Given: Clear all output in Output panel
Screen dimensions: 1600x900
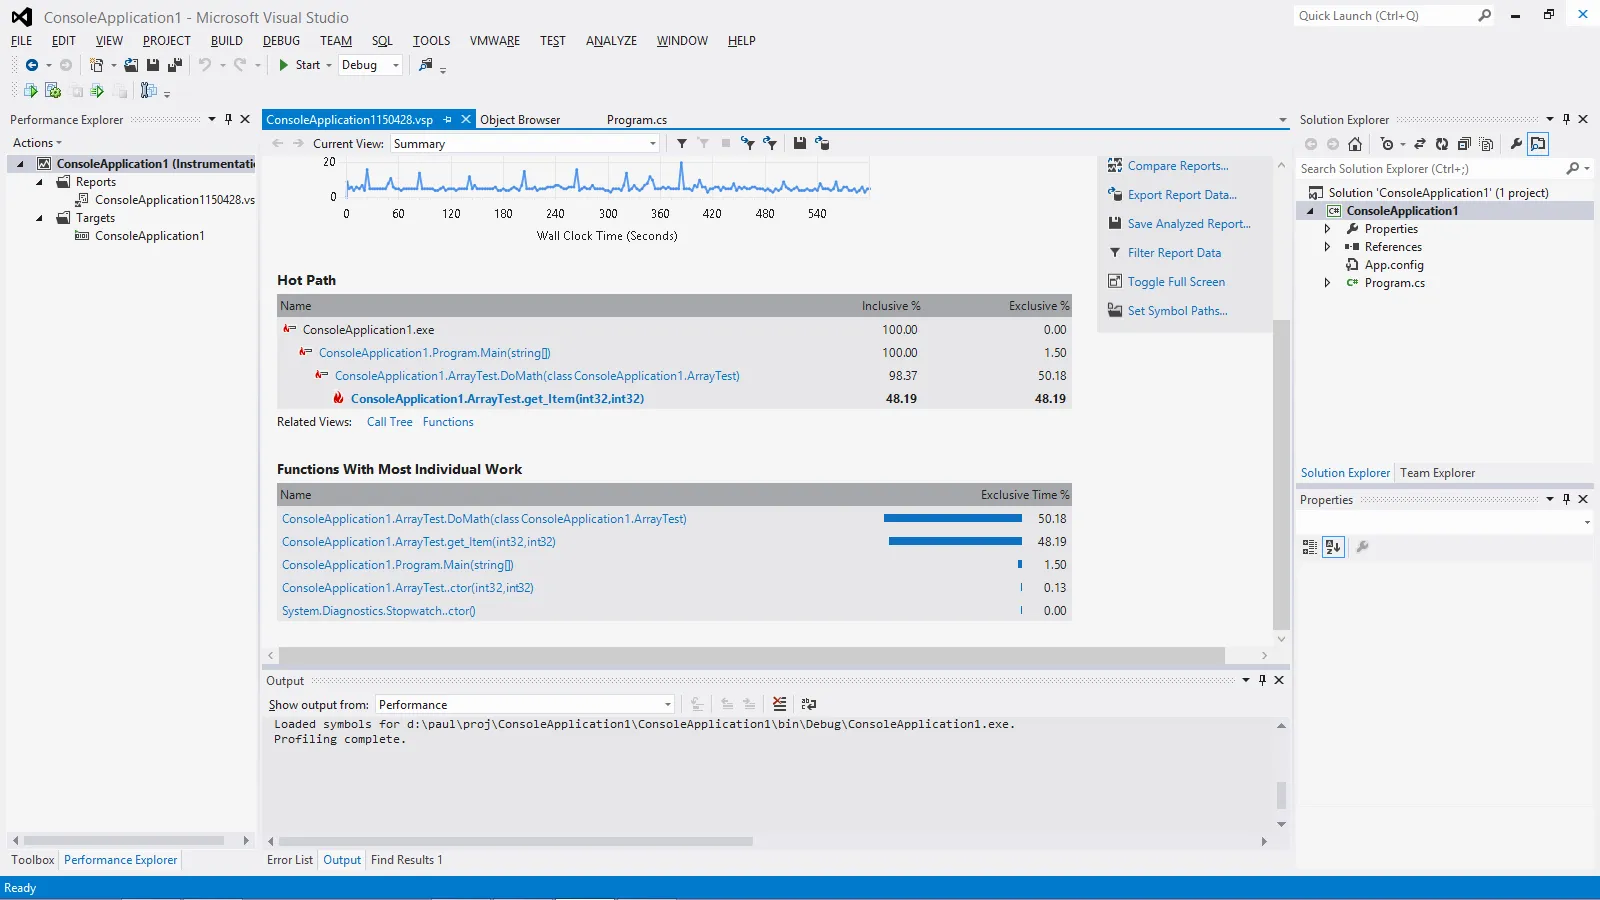Looking at the screenshot, I should coord(780,704).
